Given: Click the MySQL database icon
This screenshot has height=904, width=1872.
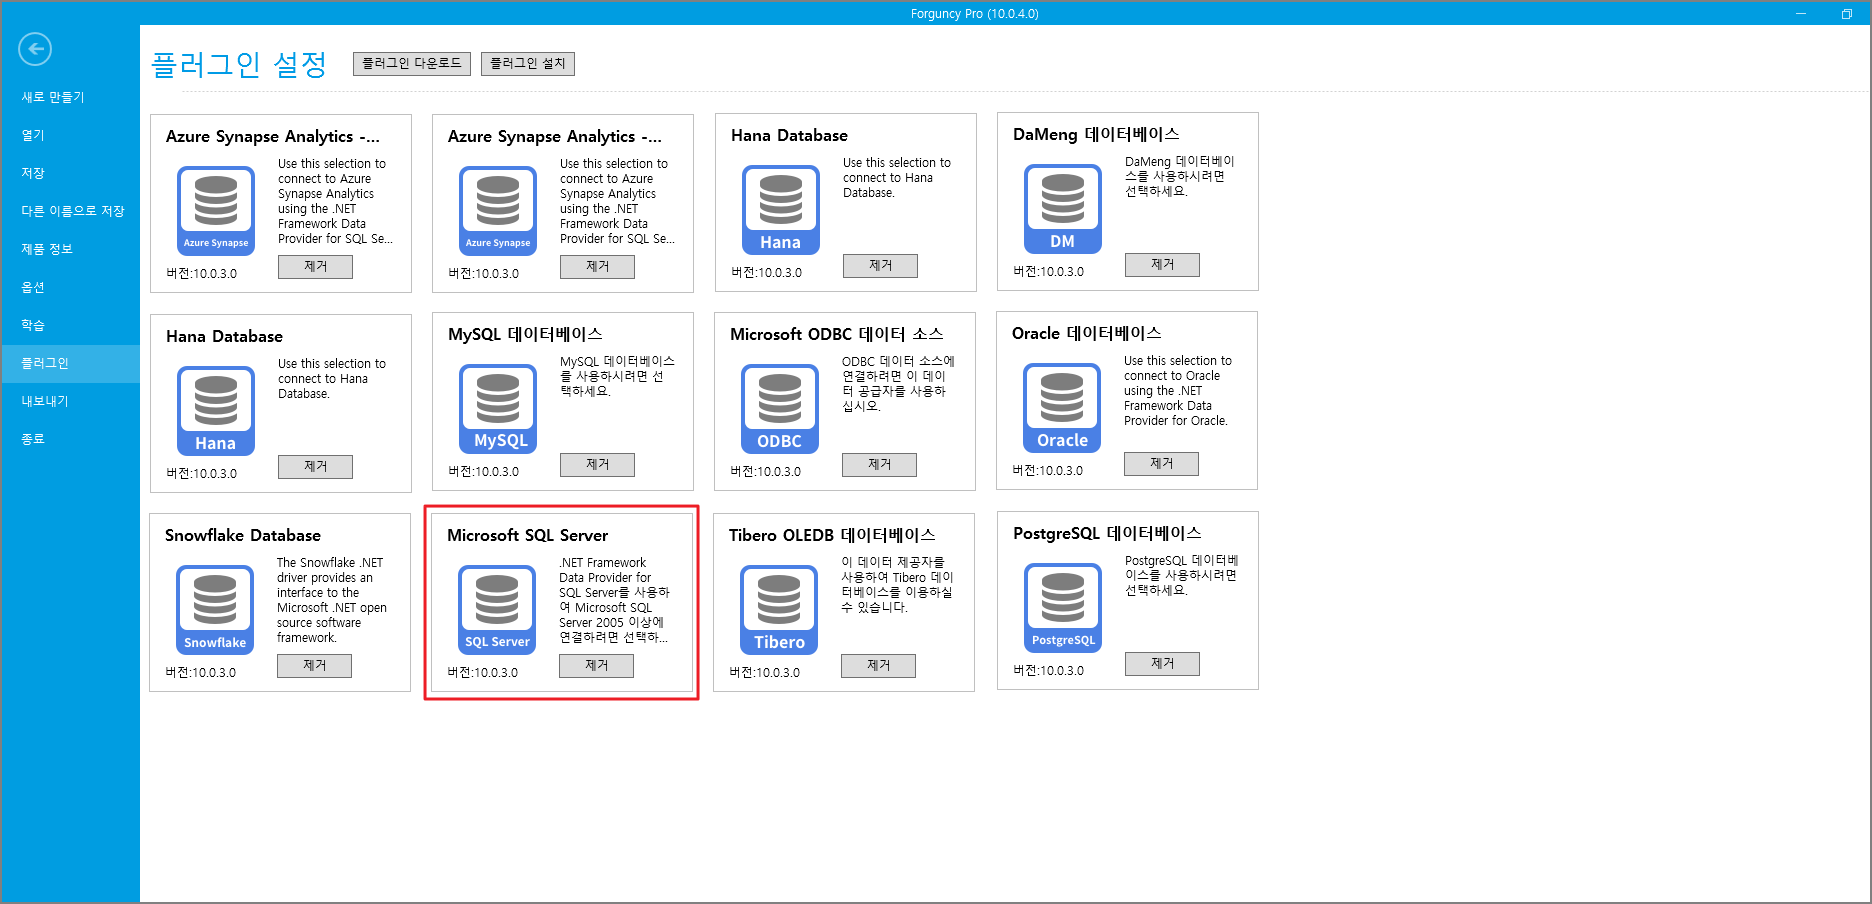Looking at the screenshot, I should pyautogui.click(x=498, y=409).
